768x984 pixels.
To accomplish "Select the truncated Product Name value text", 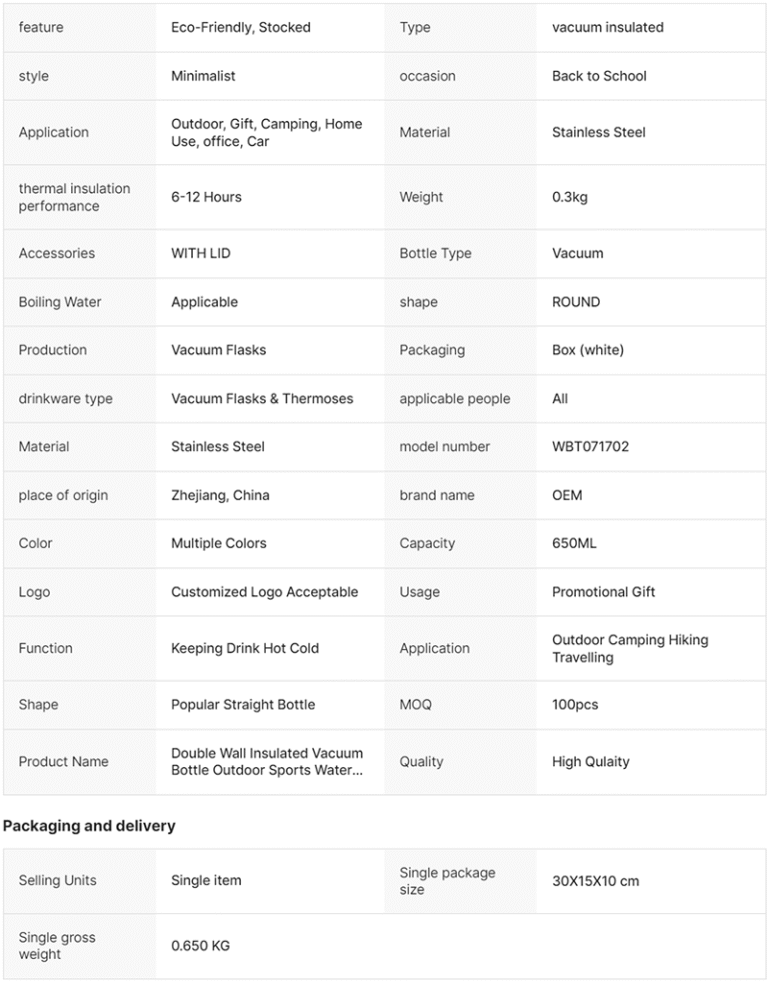I will click(267, 761).
